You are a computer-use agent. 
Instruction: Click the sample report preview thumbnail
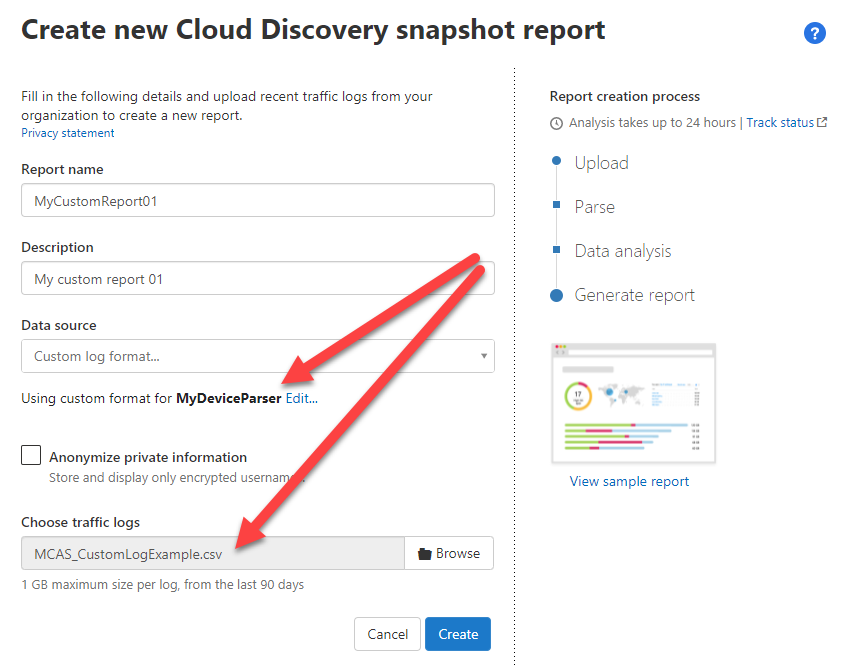pyautogui.click(x=633, y=403)
